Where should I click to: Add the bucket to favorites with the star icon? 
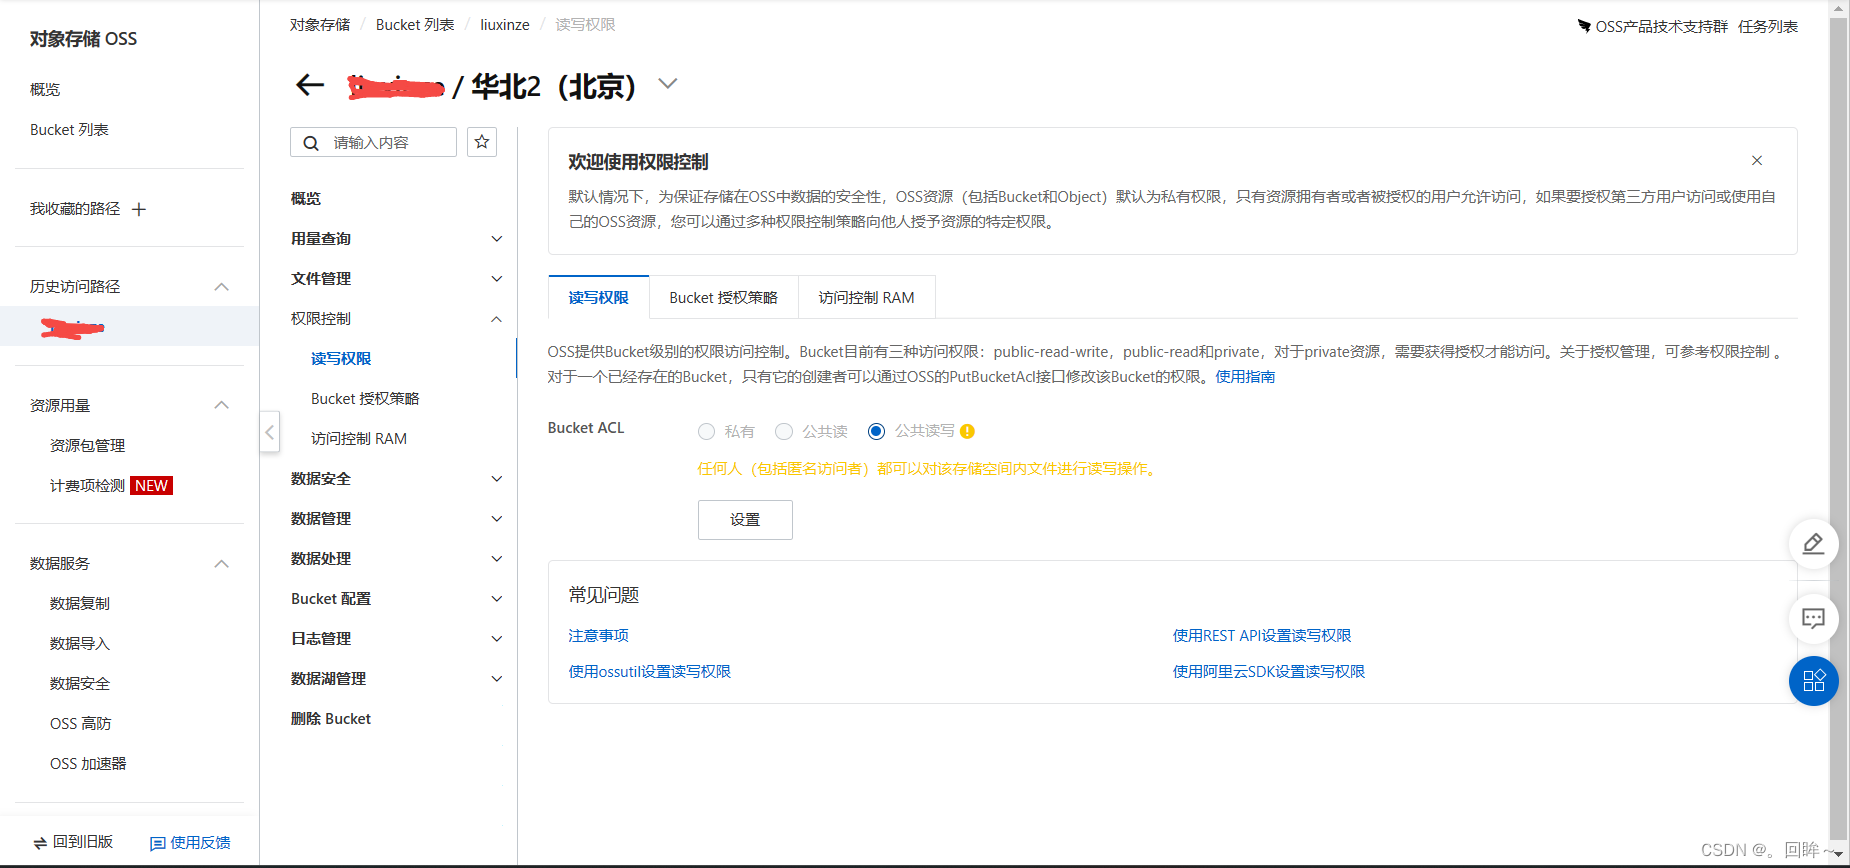482,142
